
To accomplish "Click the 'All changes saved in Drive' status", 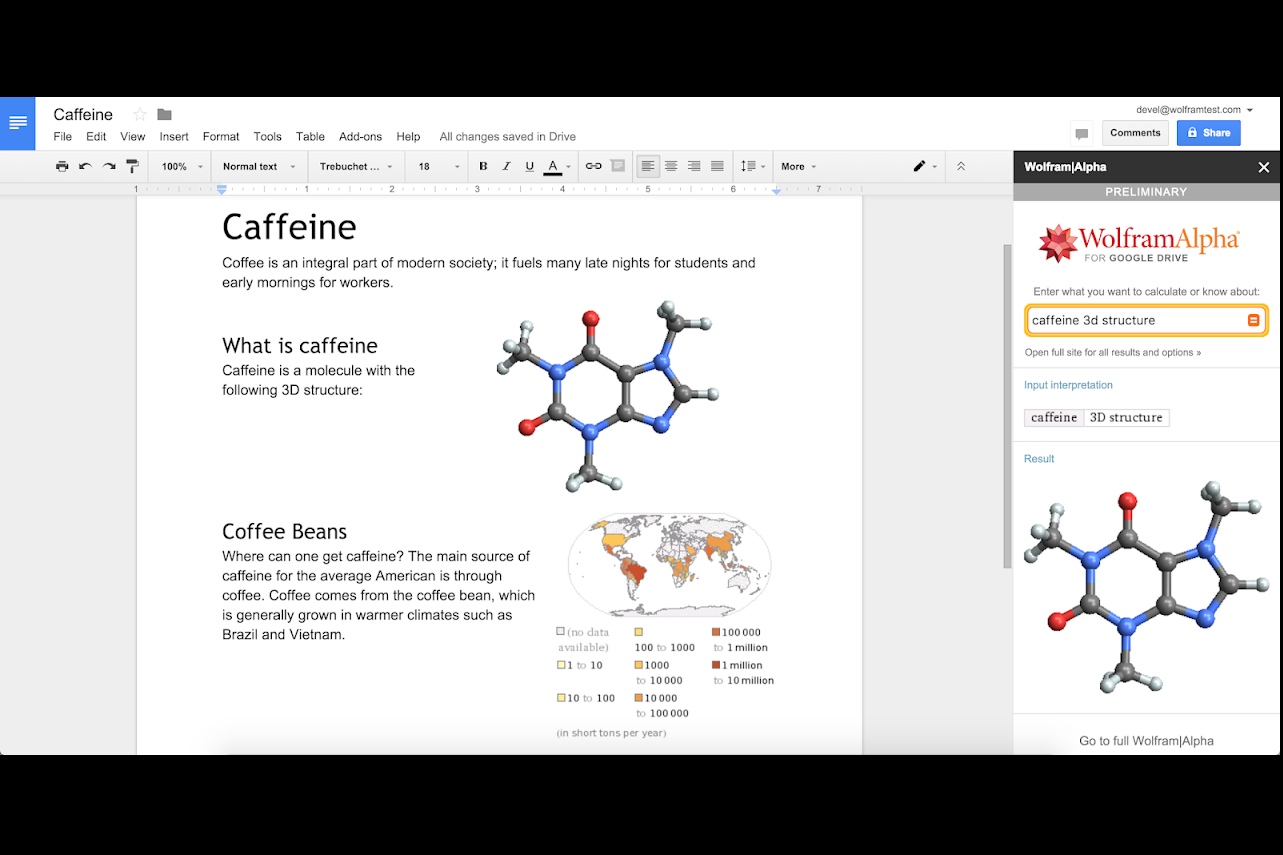I will tap(508, 137).
